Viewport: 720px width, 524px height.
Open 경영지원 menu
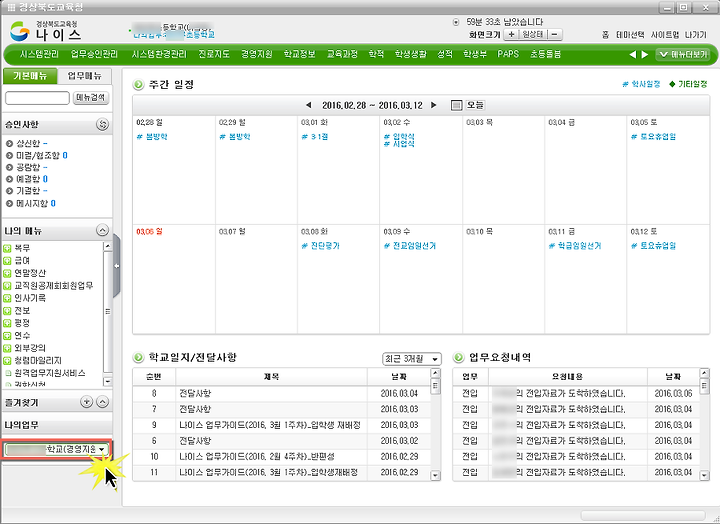pos(257,54)
